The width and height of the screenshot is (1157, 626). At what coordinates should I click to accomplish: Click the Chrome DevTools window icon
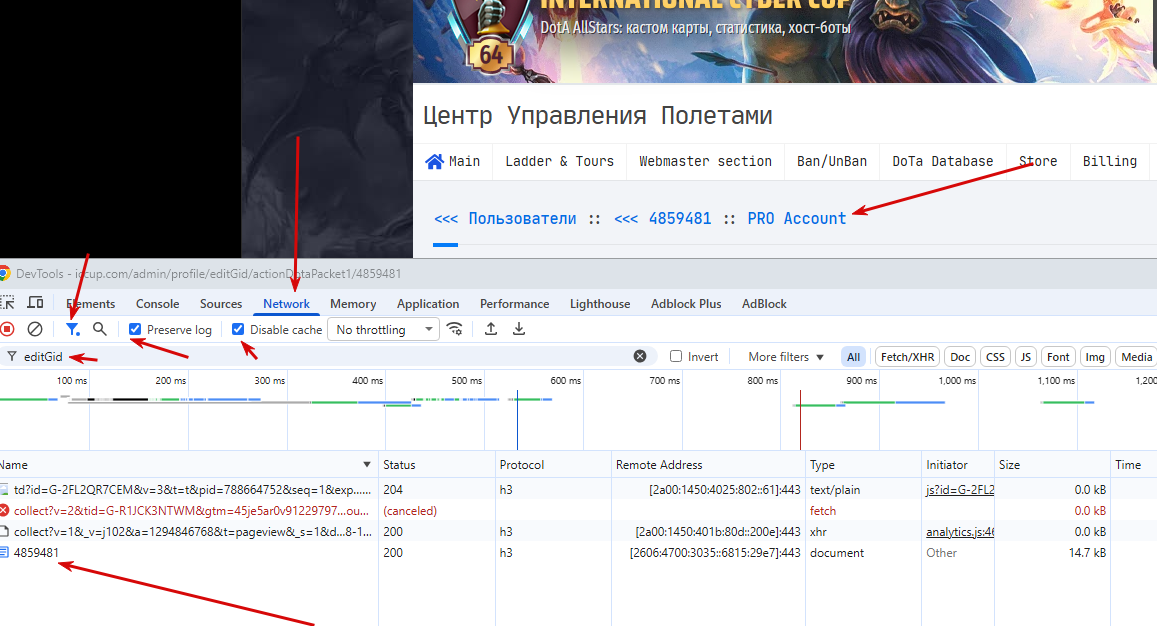coord(4,274)
